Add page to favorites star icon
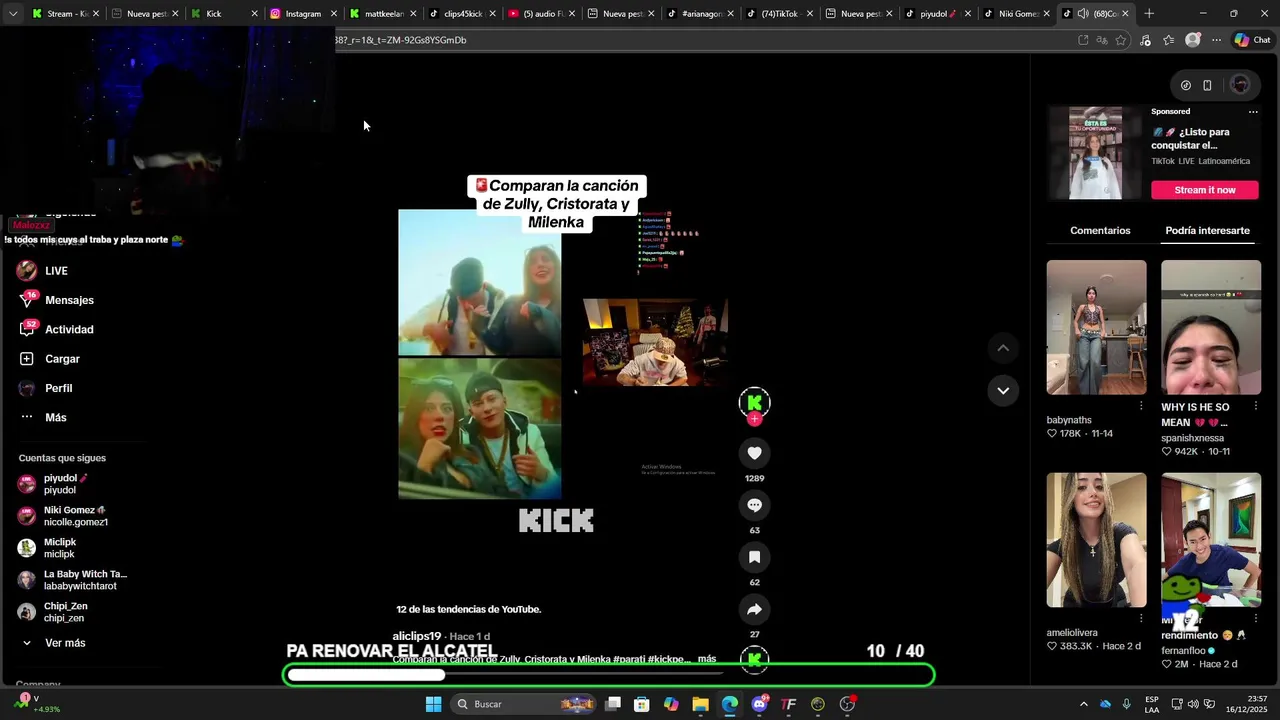Viewport: 1280px width, 720px height. tap(1121, 40)
